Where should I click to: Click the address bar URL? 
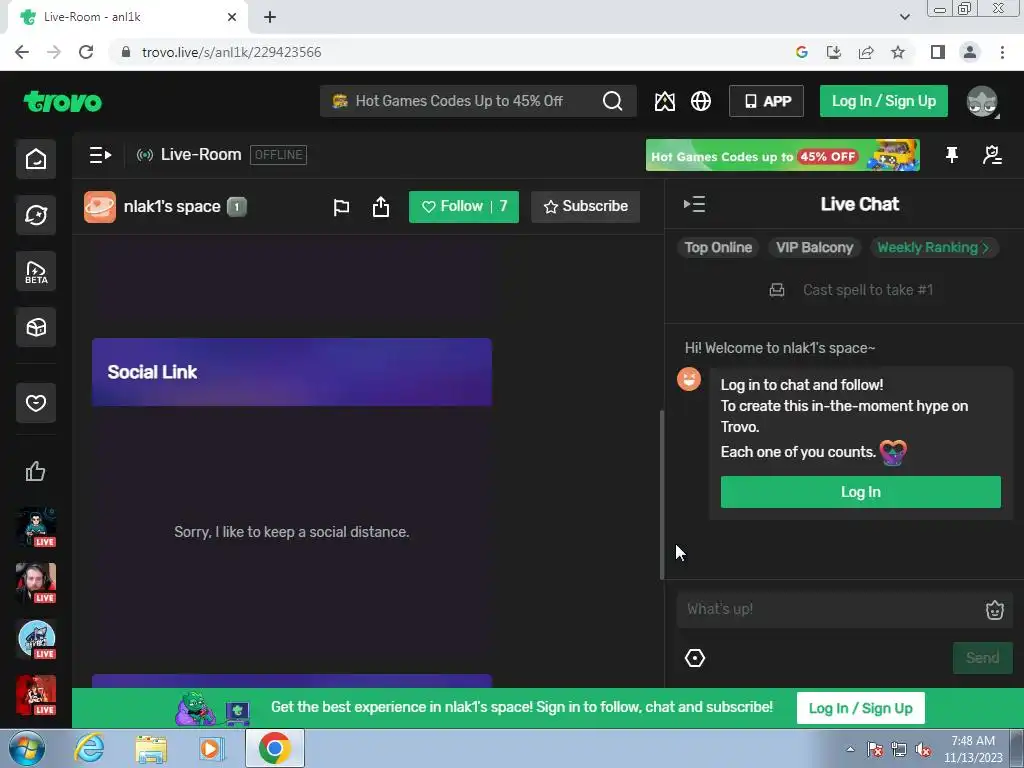(231, 52)
